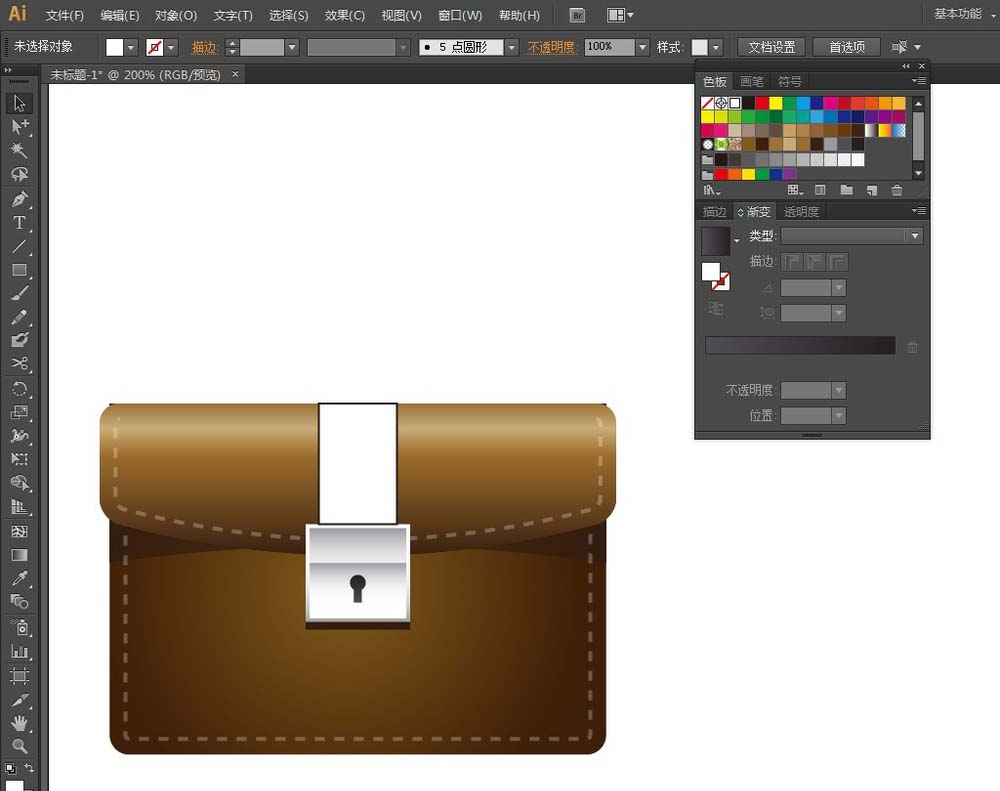This screenshot has height=791, width=1000.
Task: Open the 效果(C) menu
Action: (344, 15)
